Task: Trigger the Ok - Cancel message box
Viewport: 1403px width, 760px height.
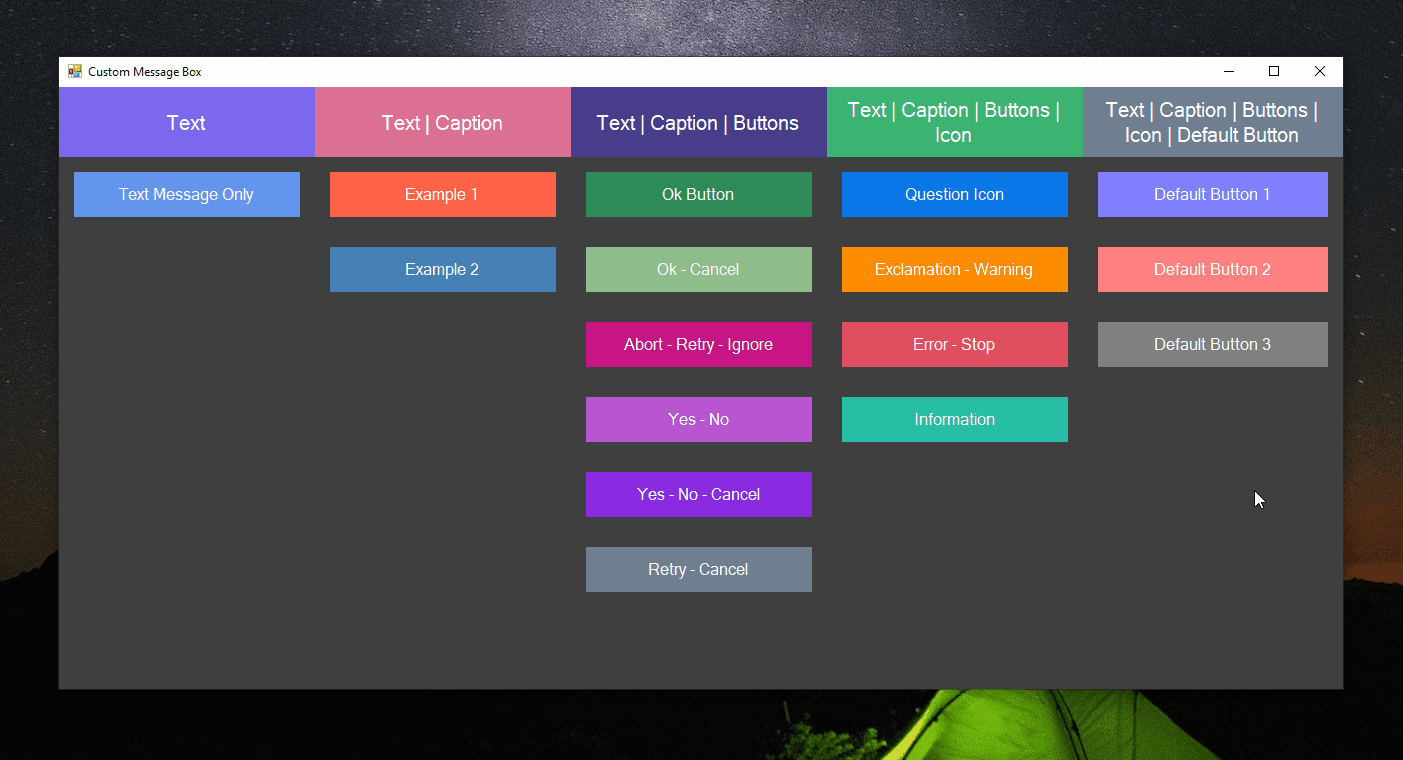Action: 698,269
